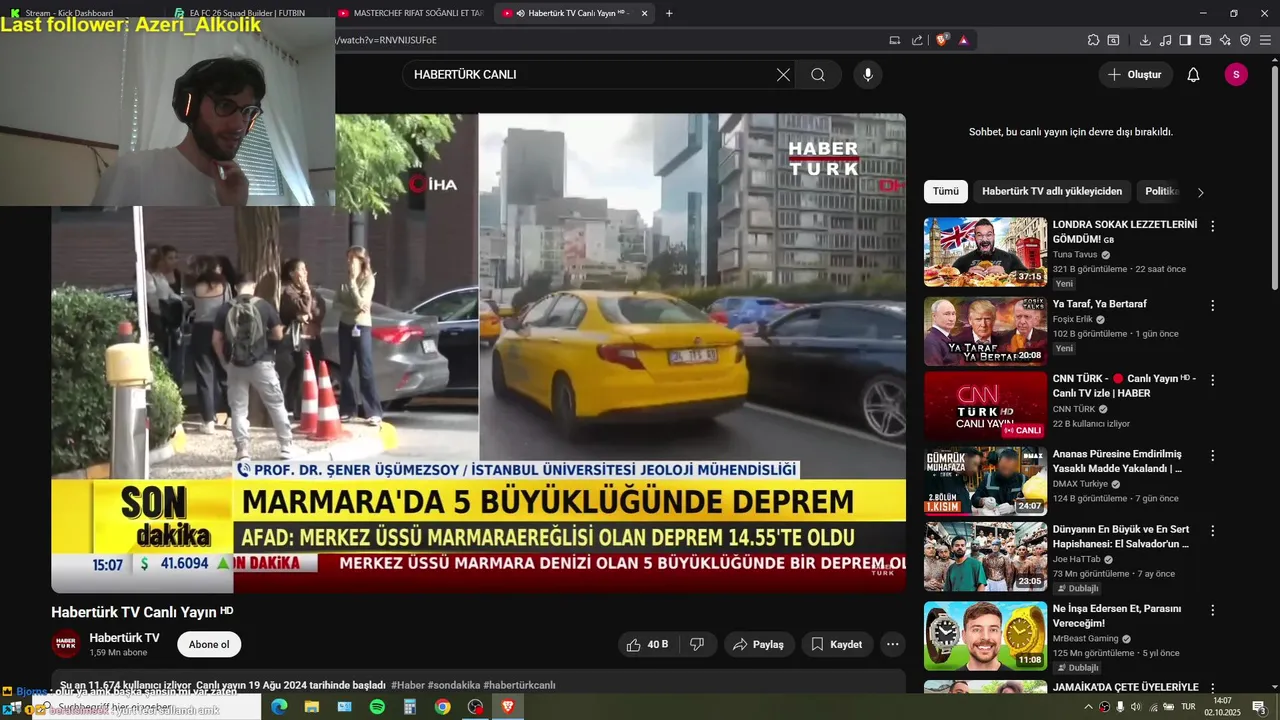Toggle the browser sidebar panel icon

pos(1185,40)
